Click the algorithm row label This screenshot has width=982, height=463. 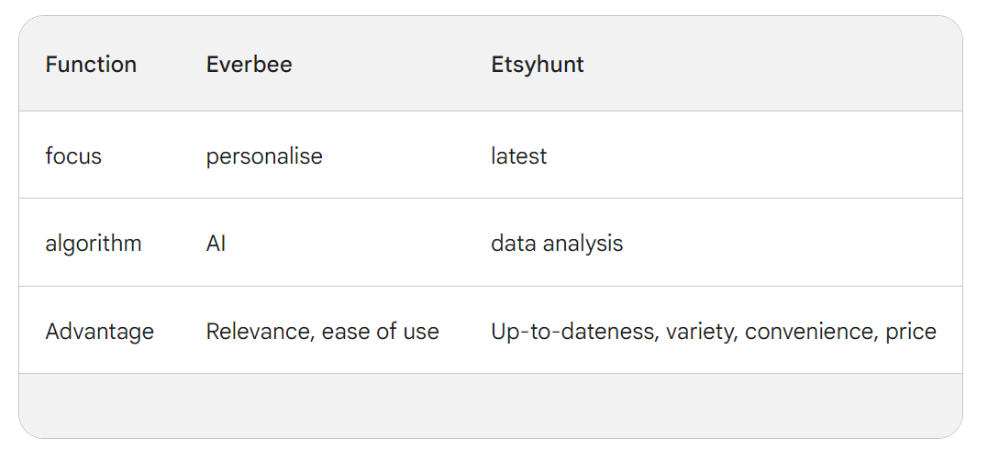click(x=93, y=244)
